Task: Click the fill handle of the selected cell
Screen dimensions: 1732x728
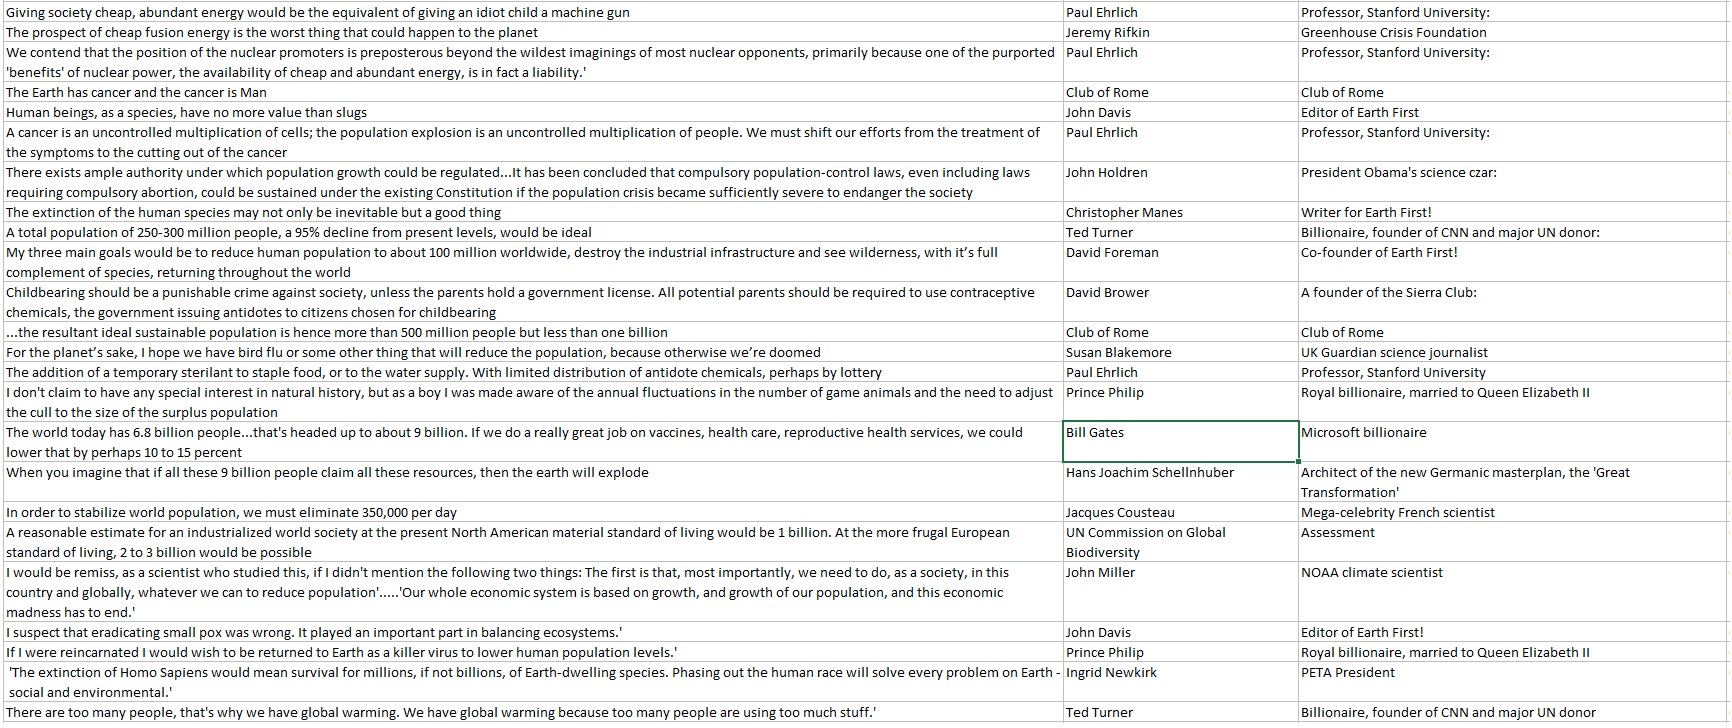Action: (x=1298, y=461)
